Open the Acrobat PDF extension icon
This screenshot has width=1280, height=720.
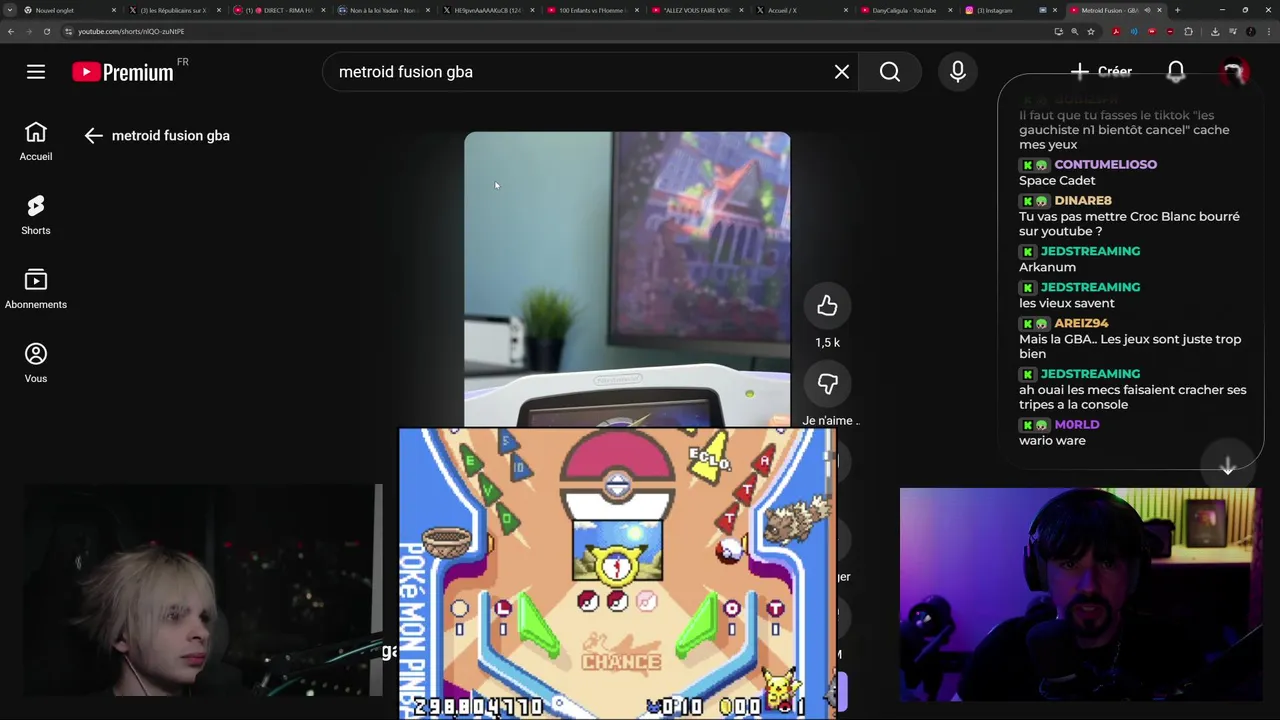1116,31
